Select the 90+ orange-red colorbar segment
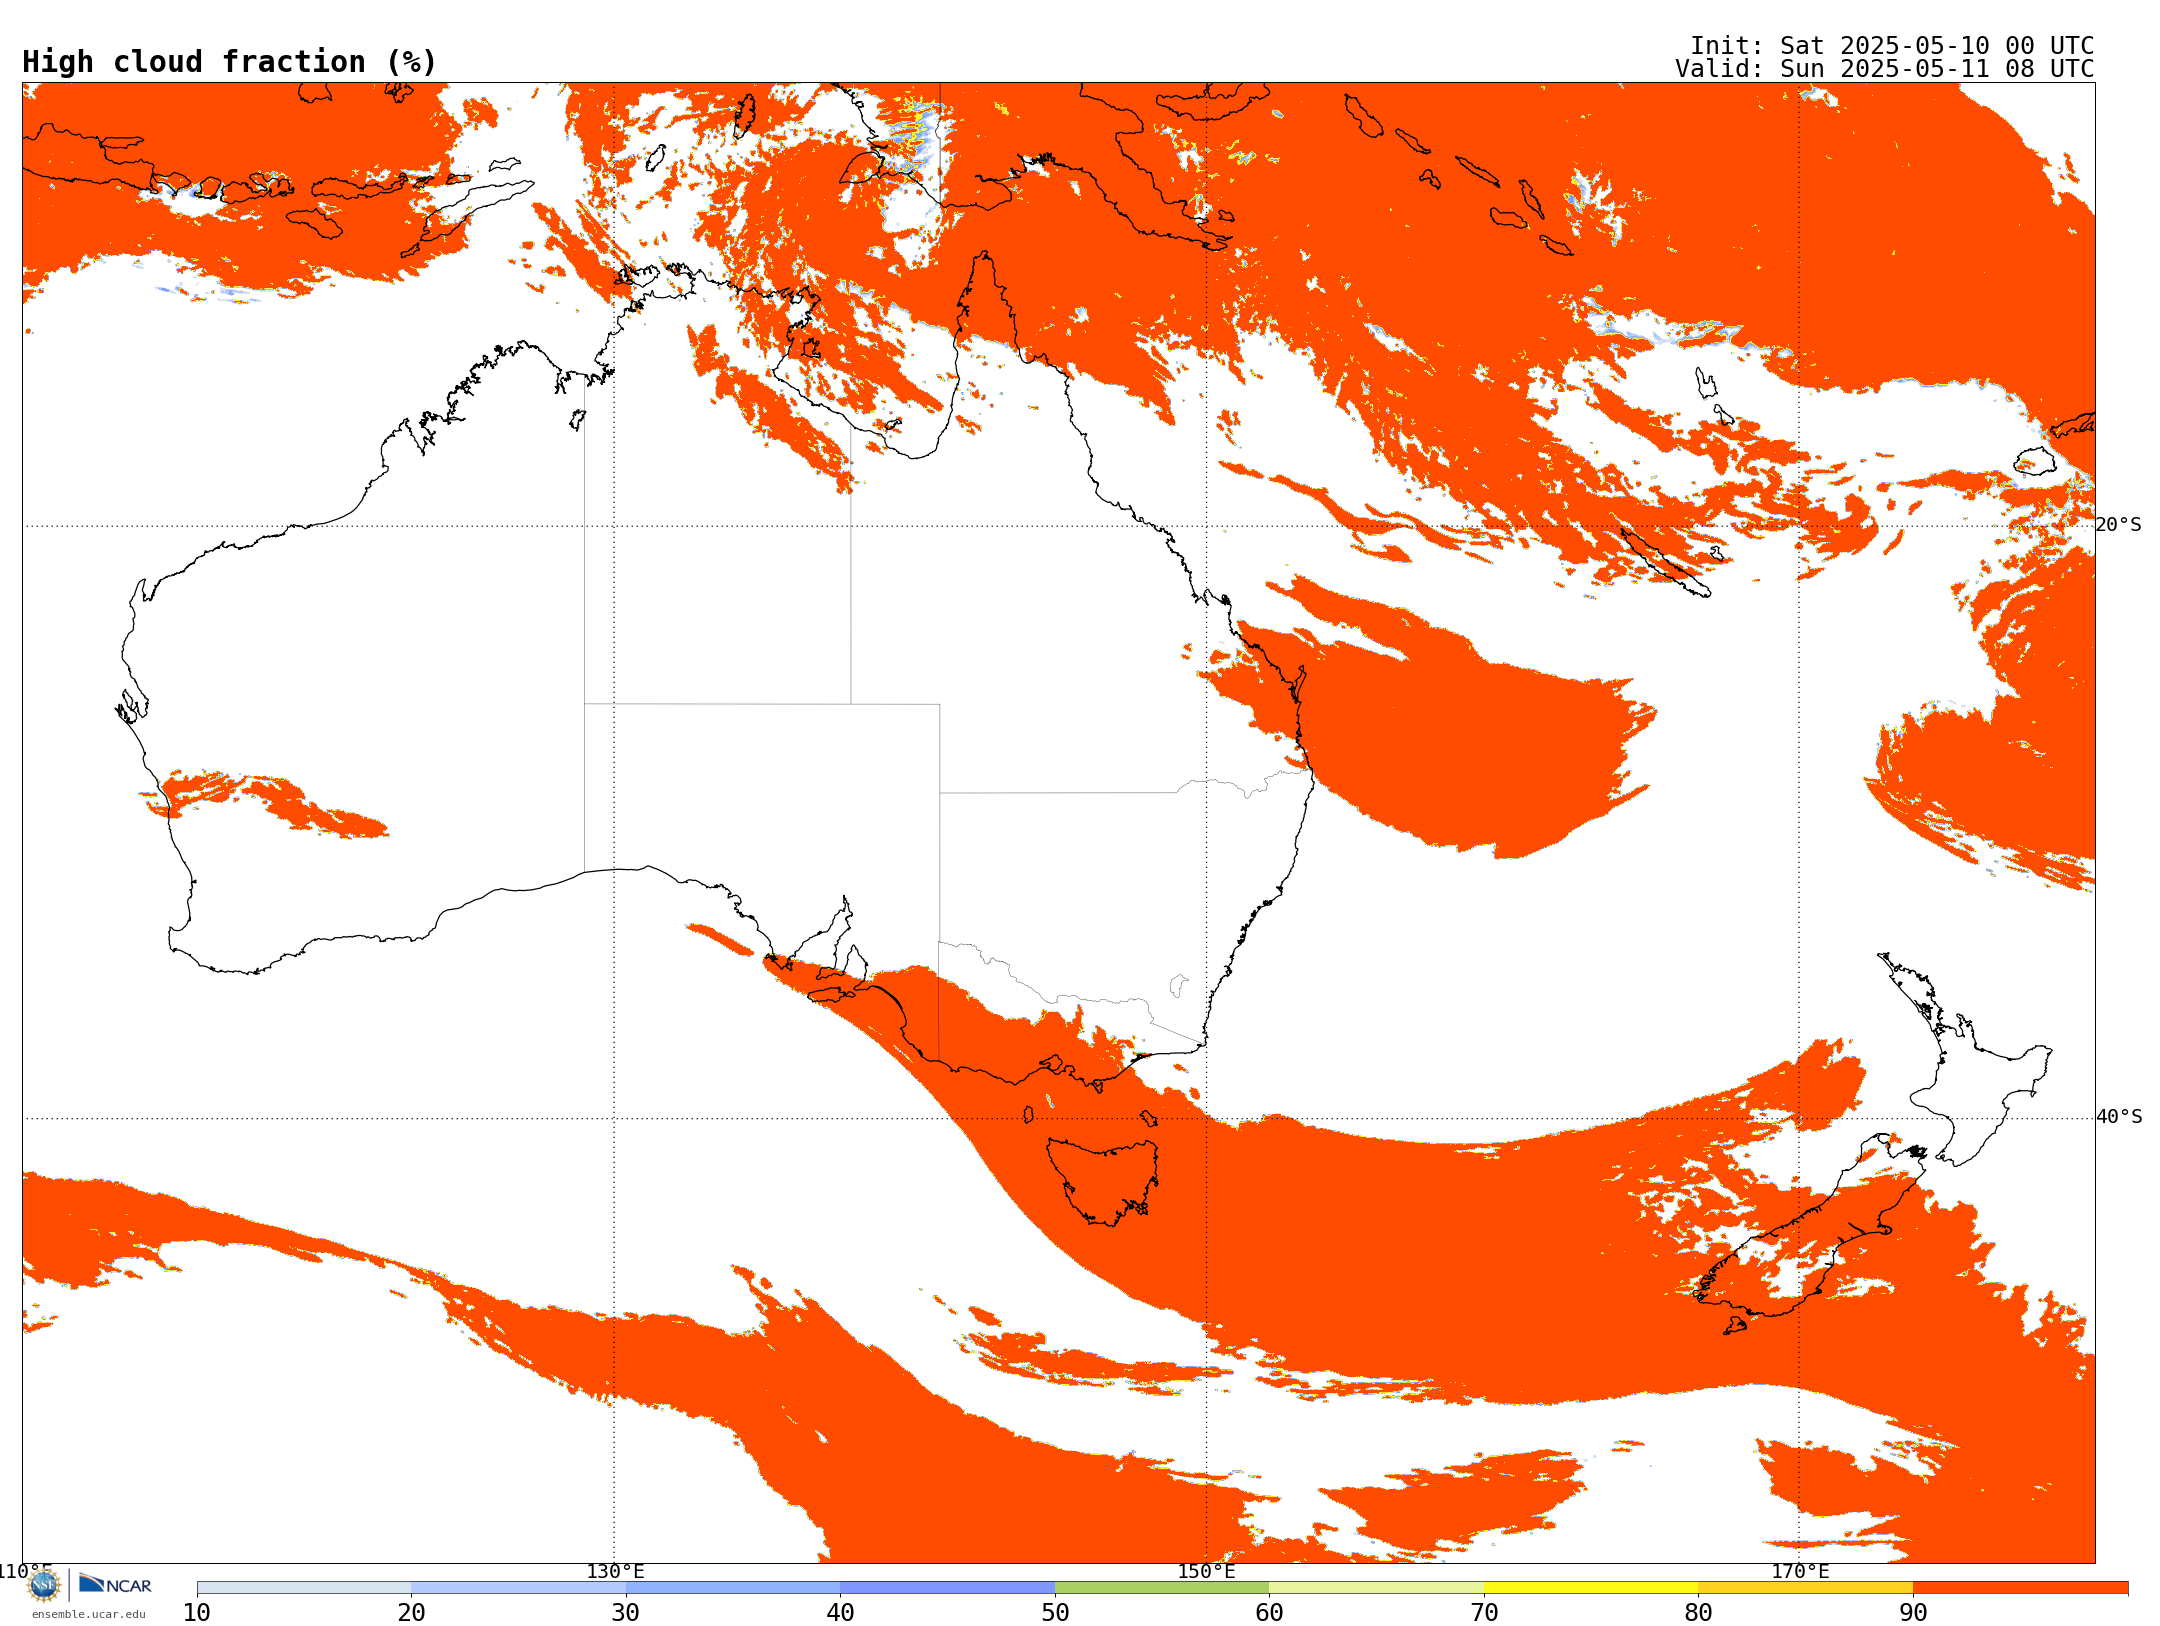 point(2020,1588)
